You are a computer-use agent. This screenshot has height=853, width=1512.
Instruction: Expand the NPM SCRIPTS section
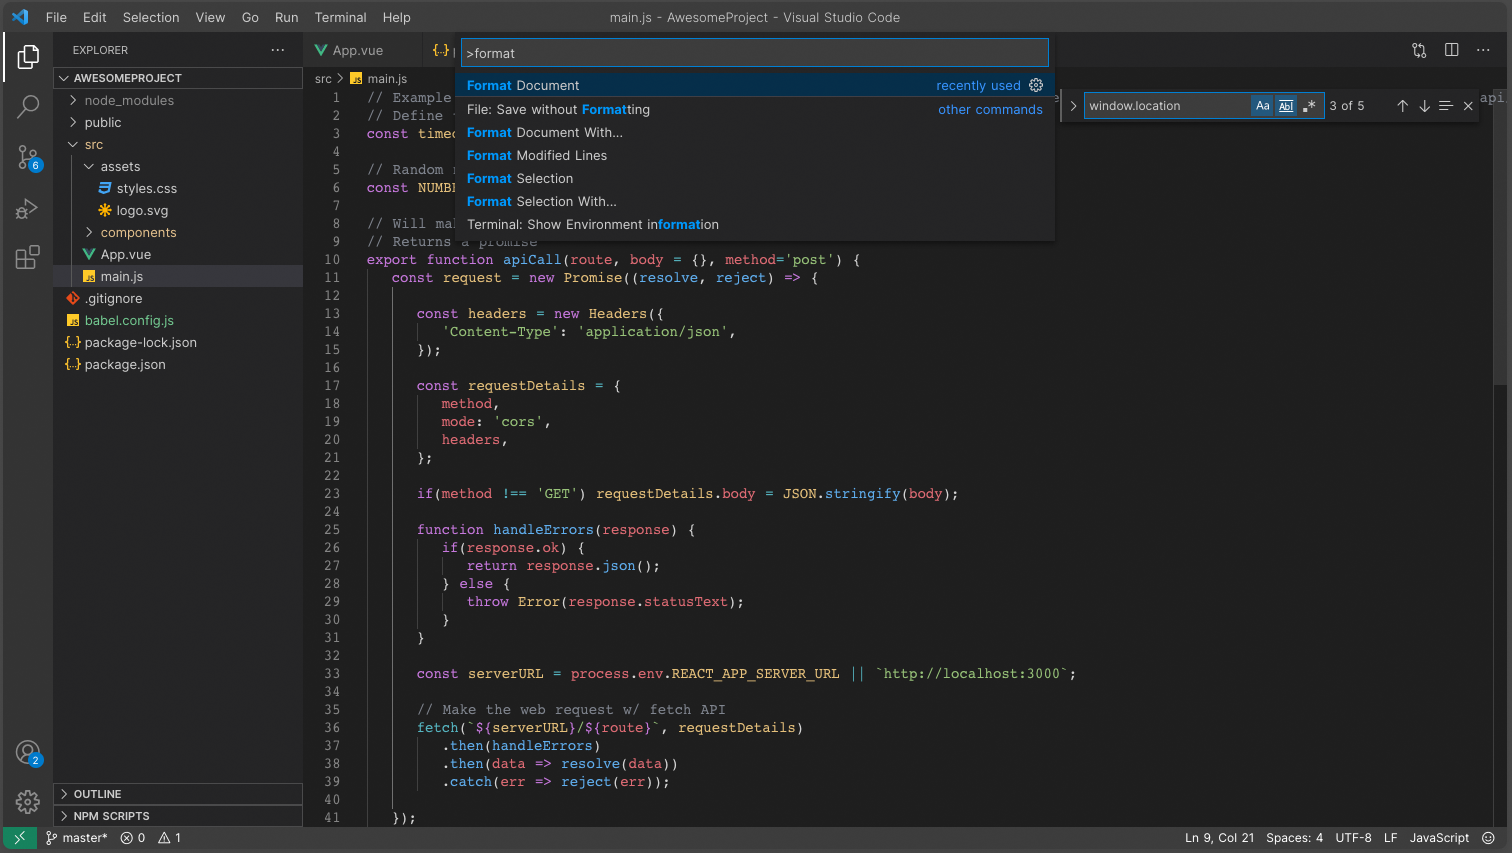[178, 816]
